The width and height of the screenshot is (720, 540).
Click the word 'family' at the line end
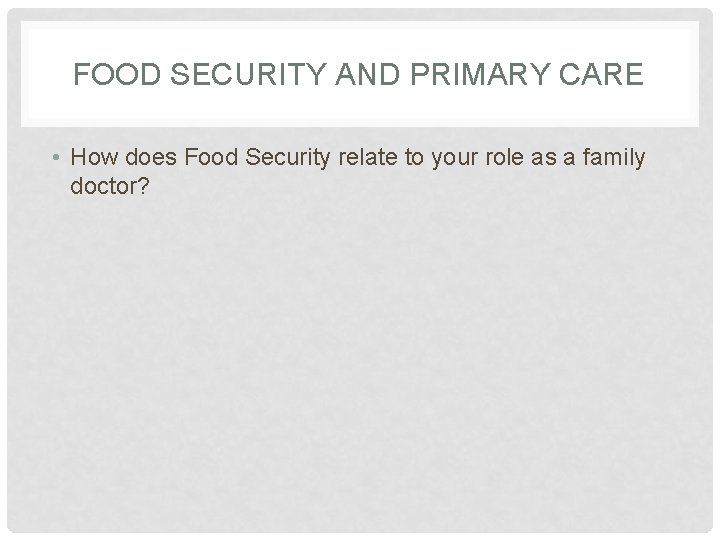(x=614, y=159)
